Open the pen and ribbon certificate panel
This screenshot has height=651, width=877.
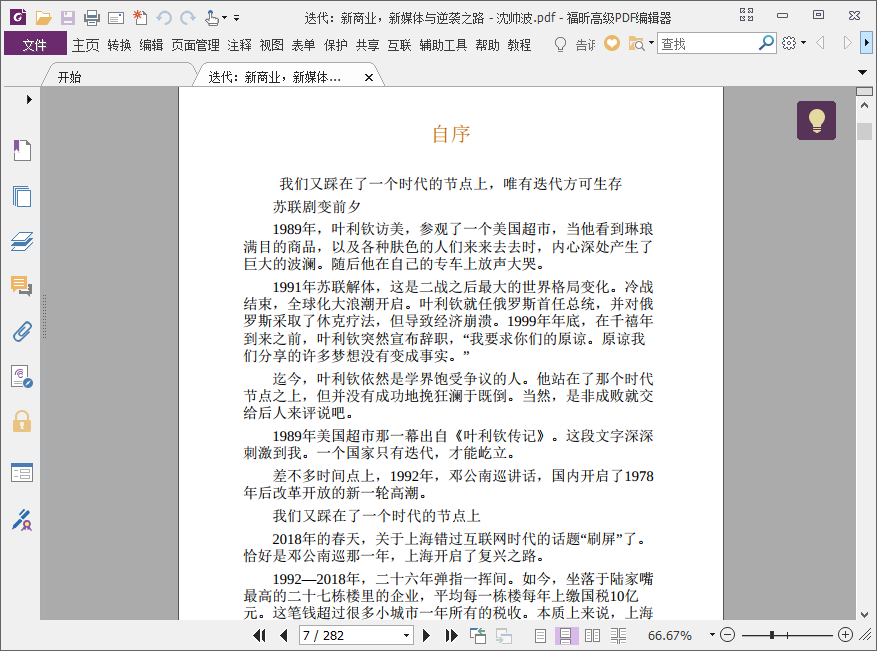22,520
